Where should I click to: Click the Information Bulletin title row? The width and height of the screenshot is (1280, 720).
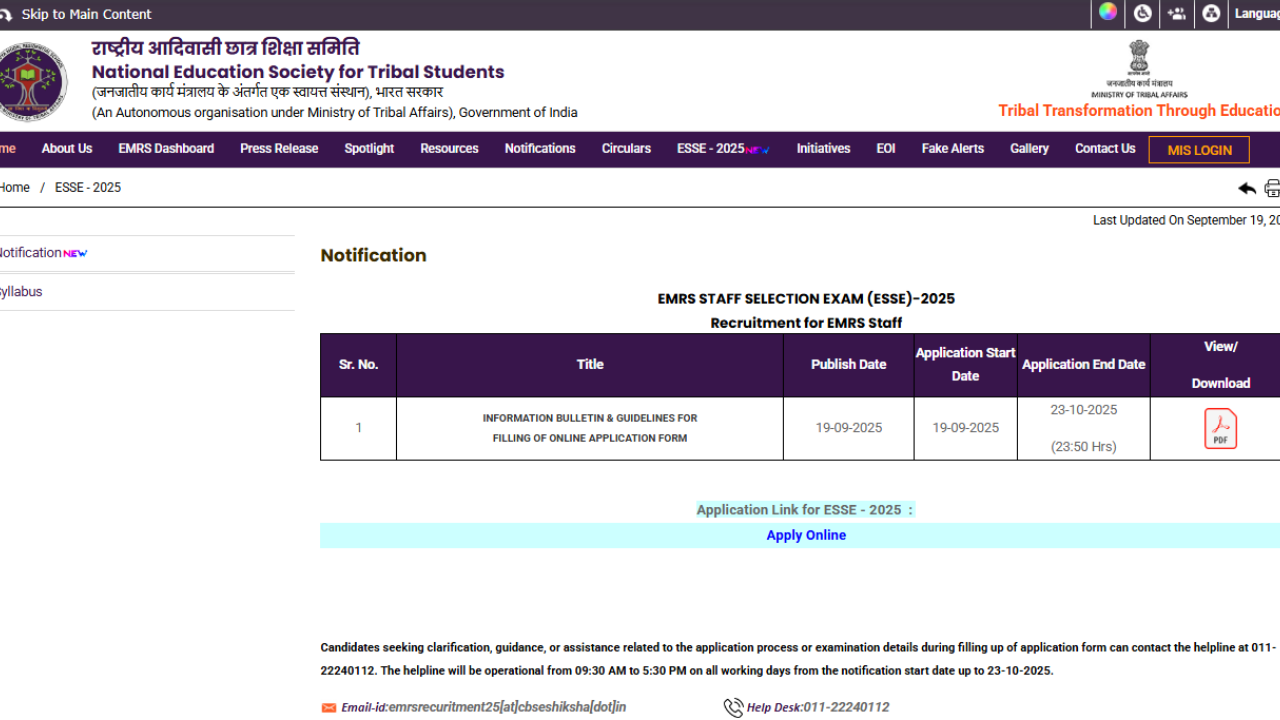click(590, 428)
